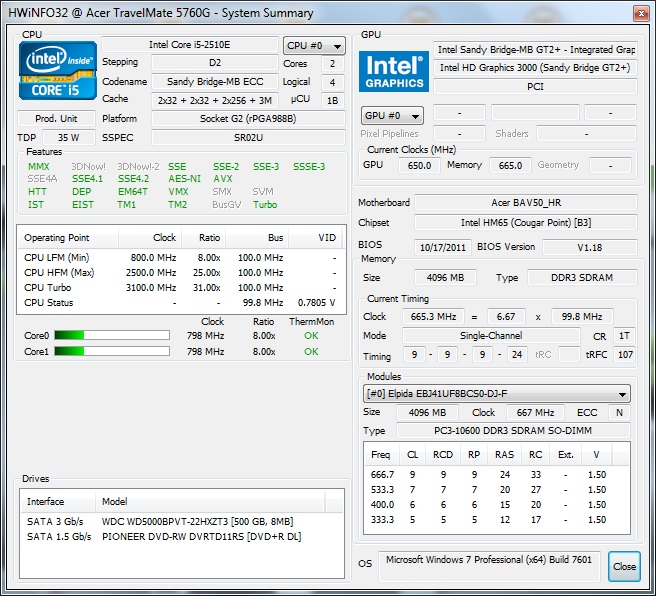Click the memory clock 665.3 MHz field
Image resolution: width=656 pixels, height=596 pixels.
coord(433,317)
